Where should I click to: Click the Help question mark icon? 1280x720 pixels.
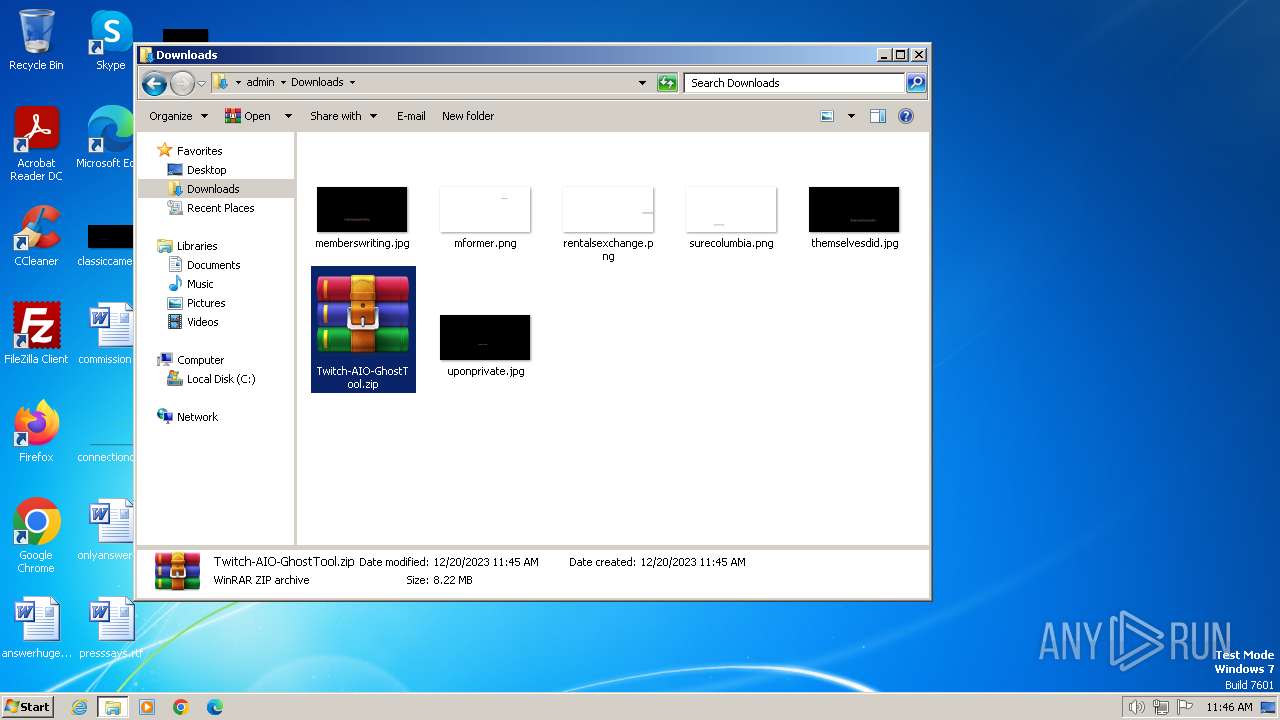pos(906,116)
